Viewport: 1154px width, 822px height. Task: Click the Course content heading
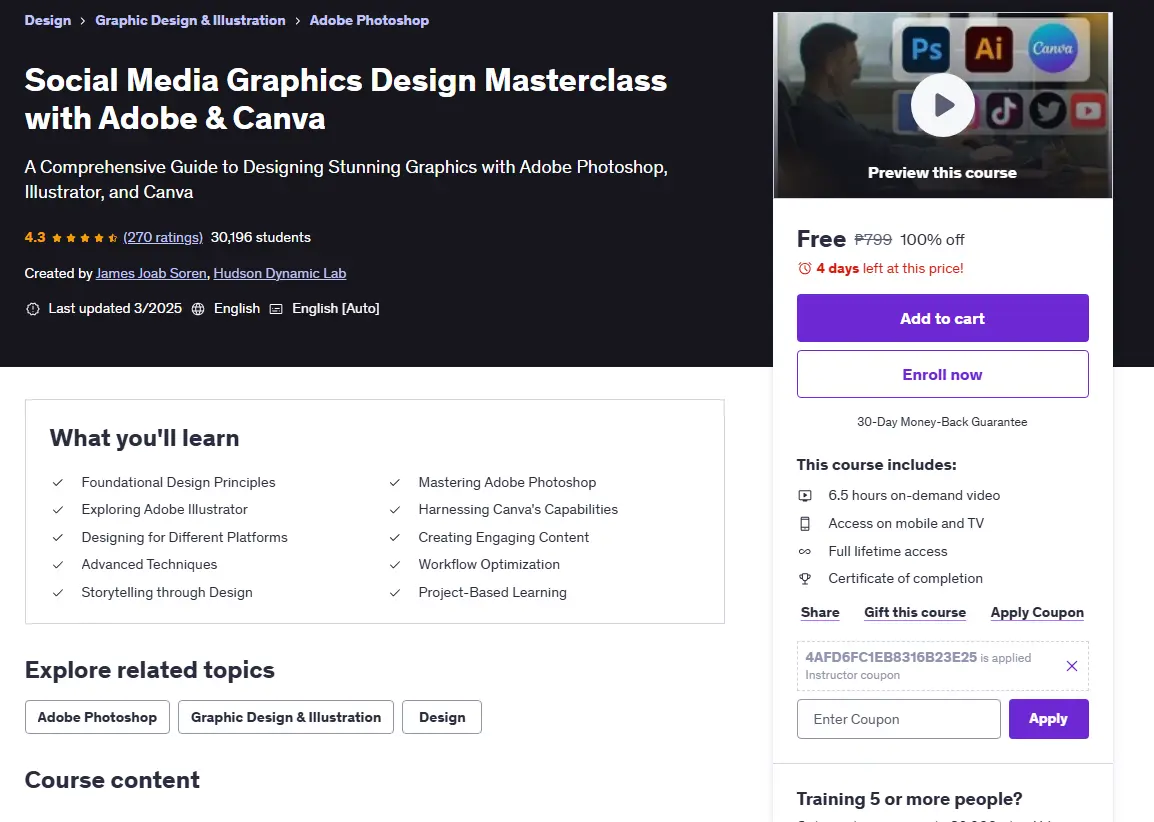pyautogui.click(x=112, y=780)
